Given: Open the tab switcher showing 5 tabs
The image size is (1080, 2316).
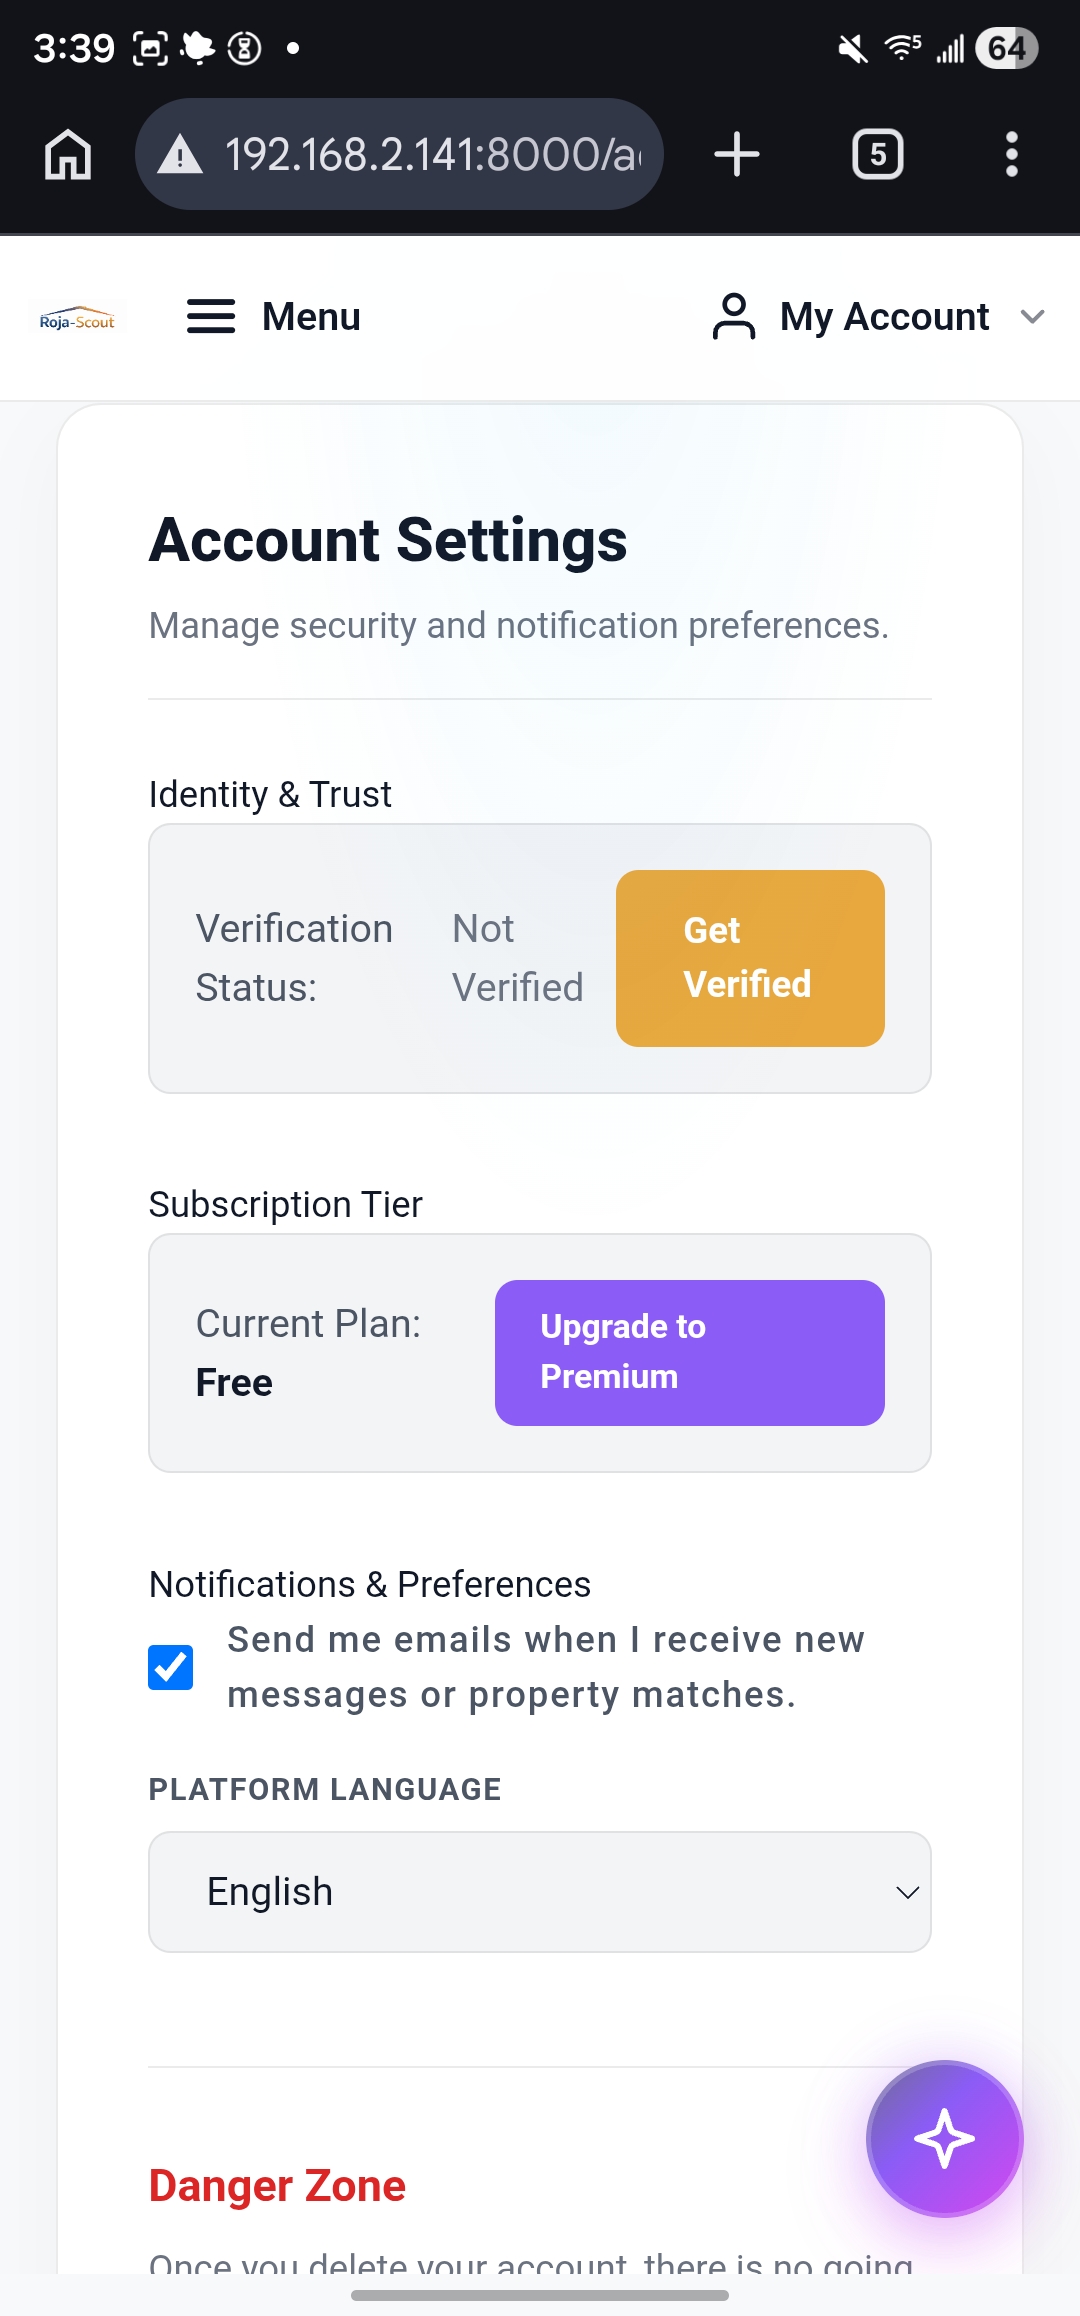Looking at the screenshot, I should (877, 155).
